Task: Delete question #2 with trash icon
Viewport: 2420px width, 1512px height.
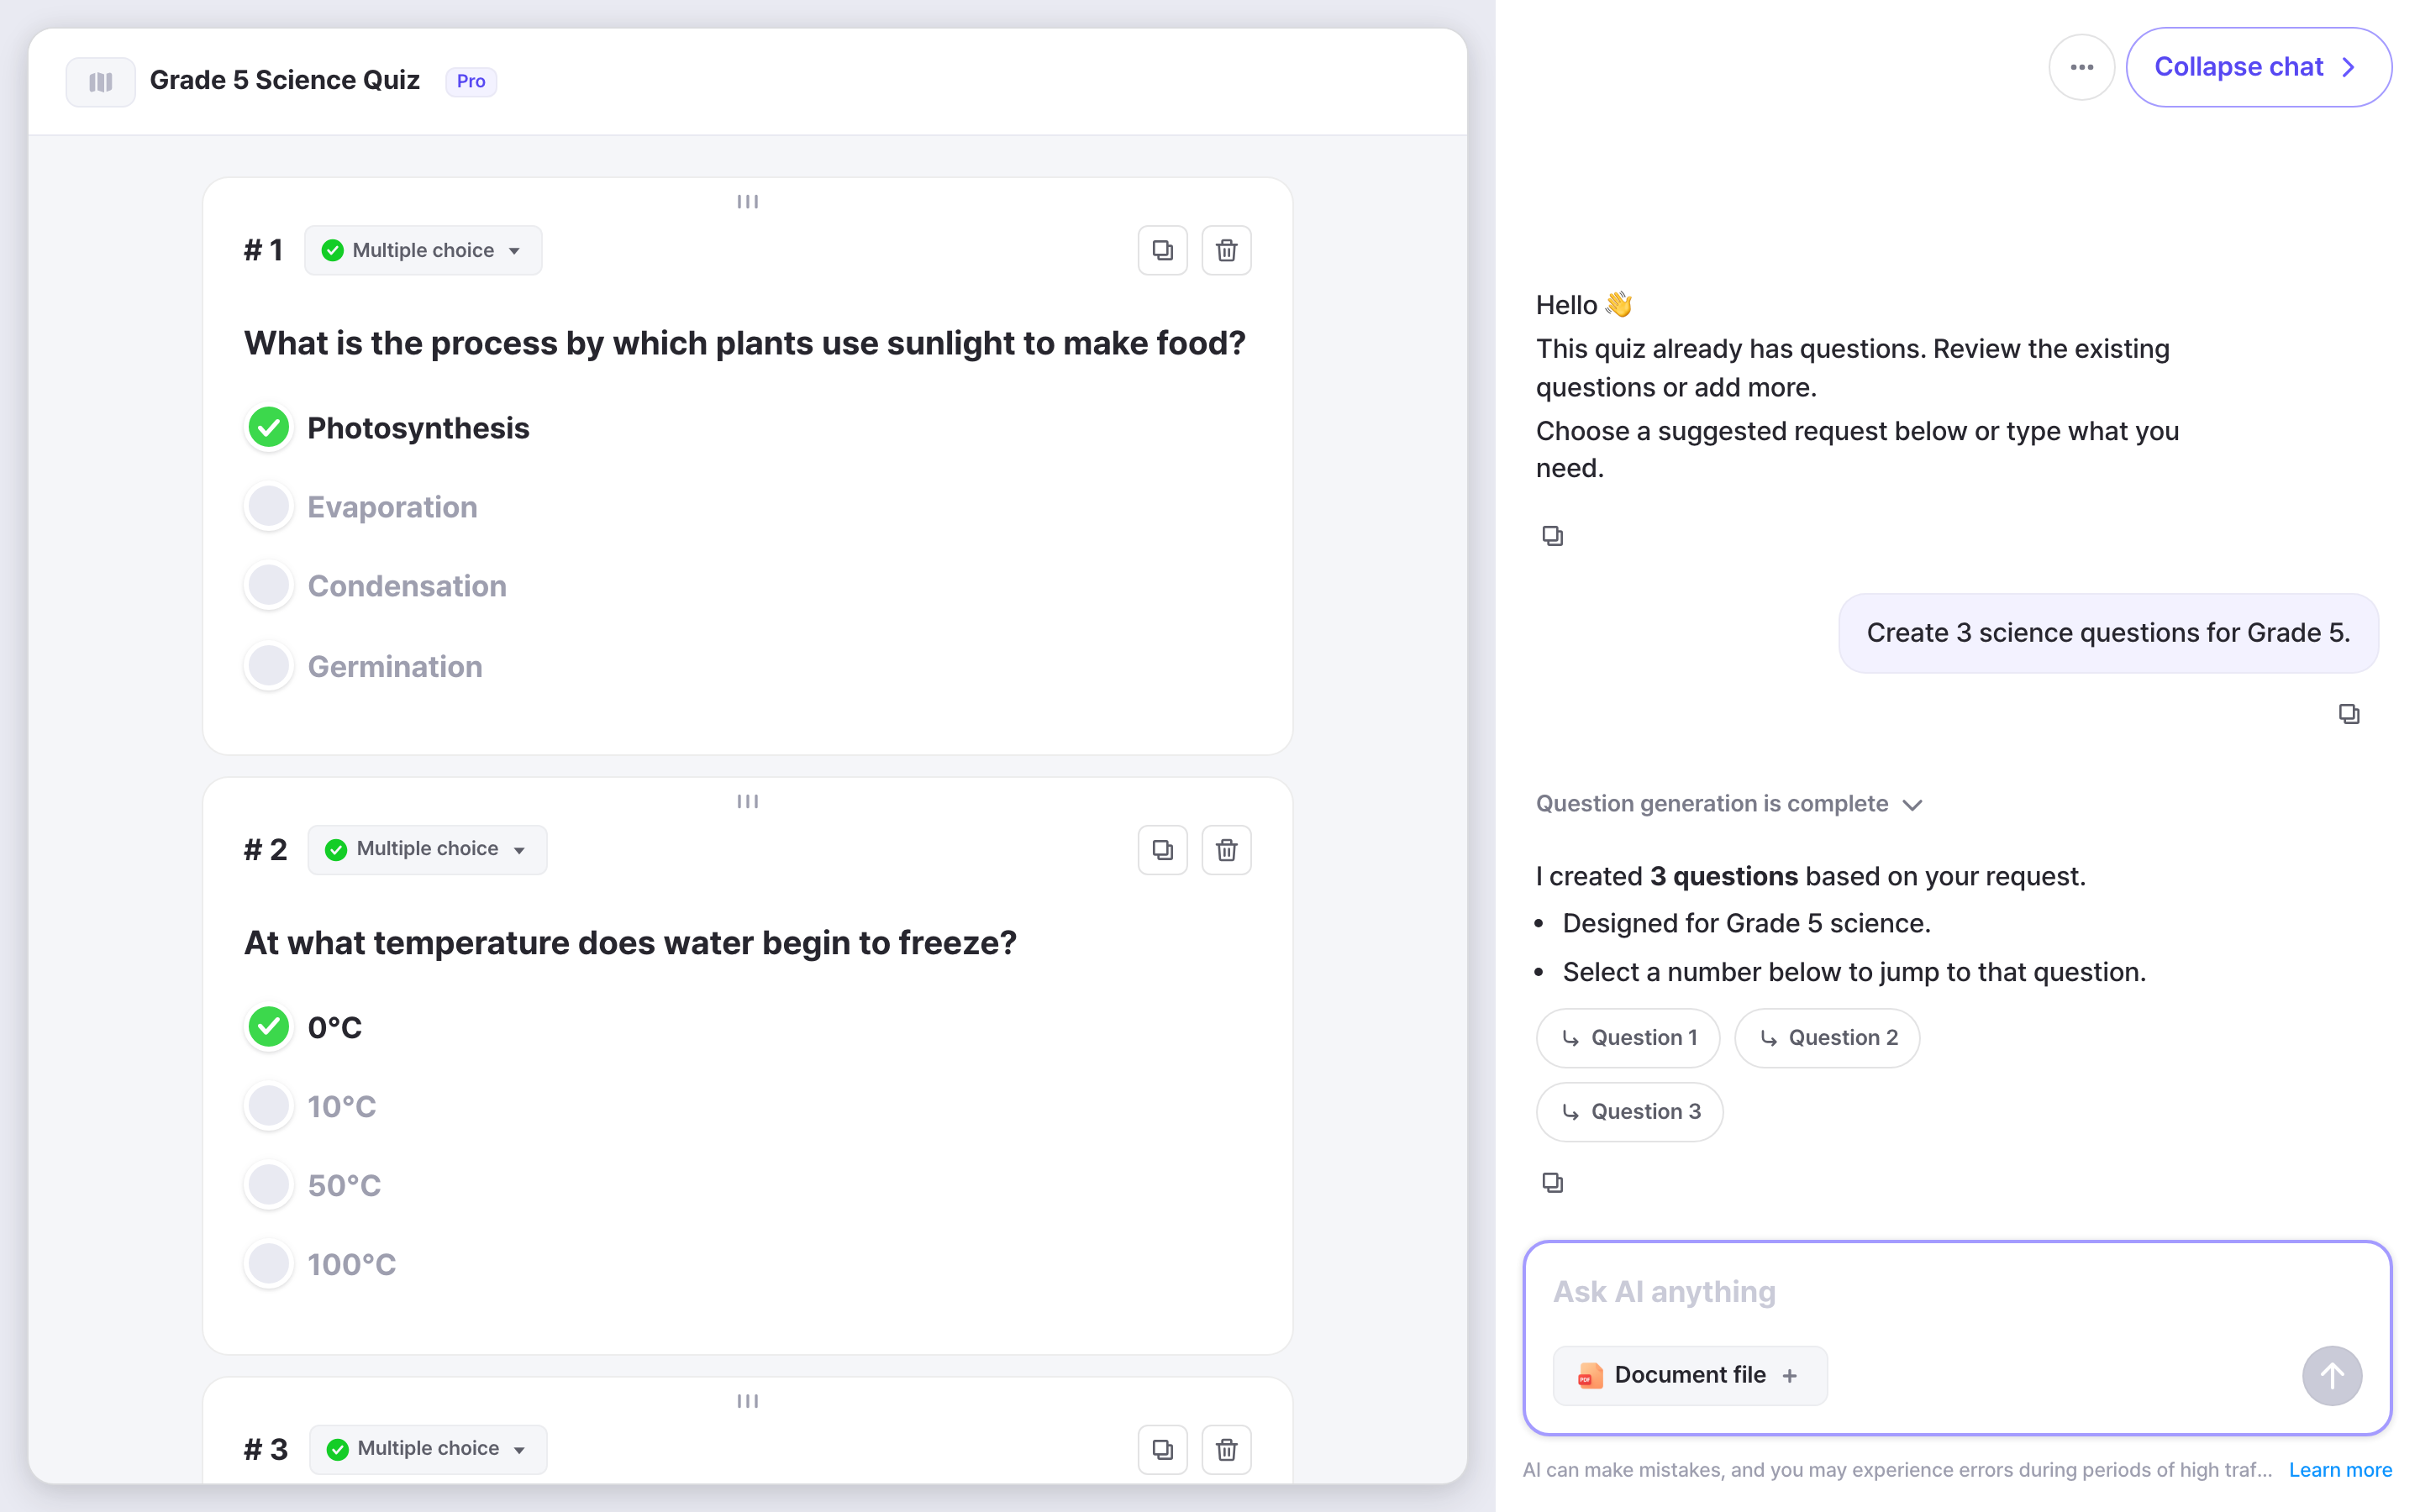Action: (x=1226, y=850)
